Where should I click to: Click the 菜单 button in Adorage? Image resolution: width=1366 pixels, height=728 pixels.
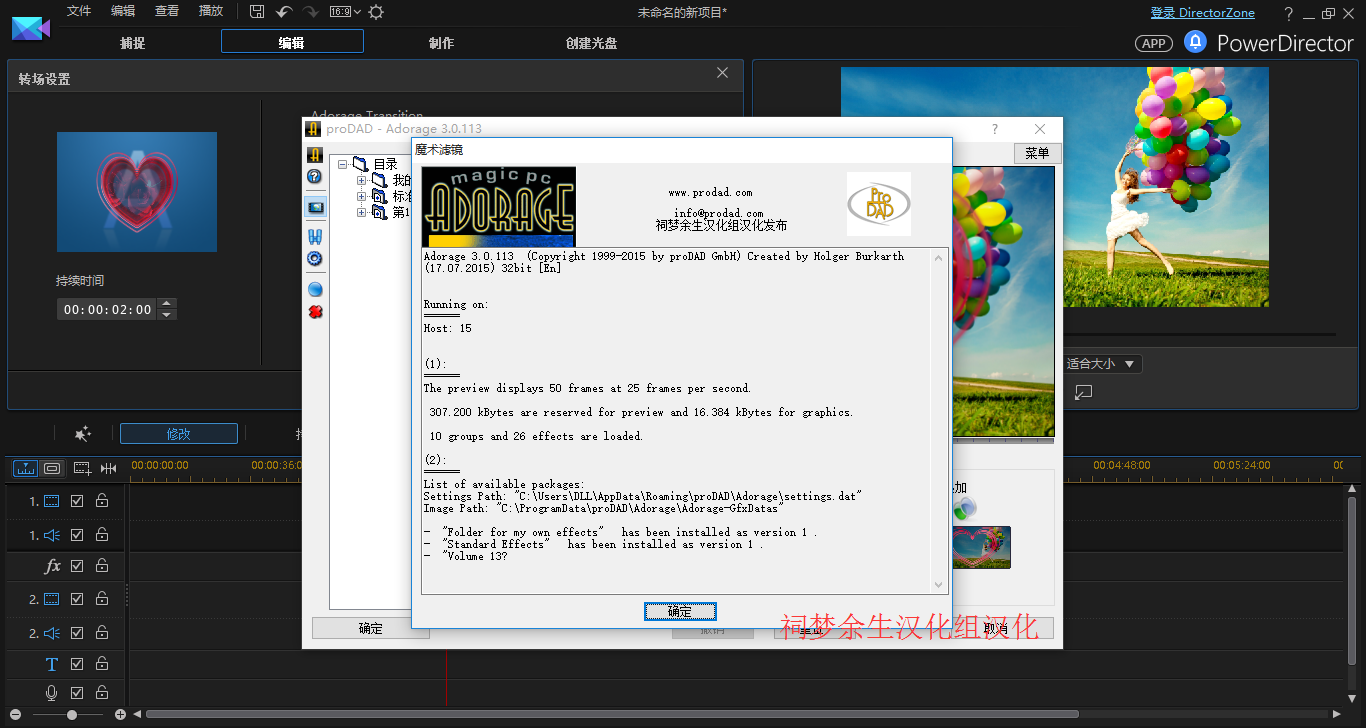(1037, 153)
